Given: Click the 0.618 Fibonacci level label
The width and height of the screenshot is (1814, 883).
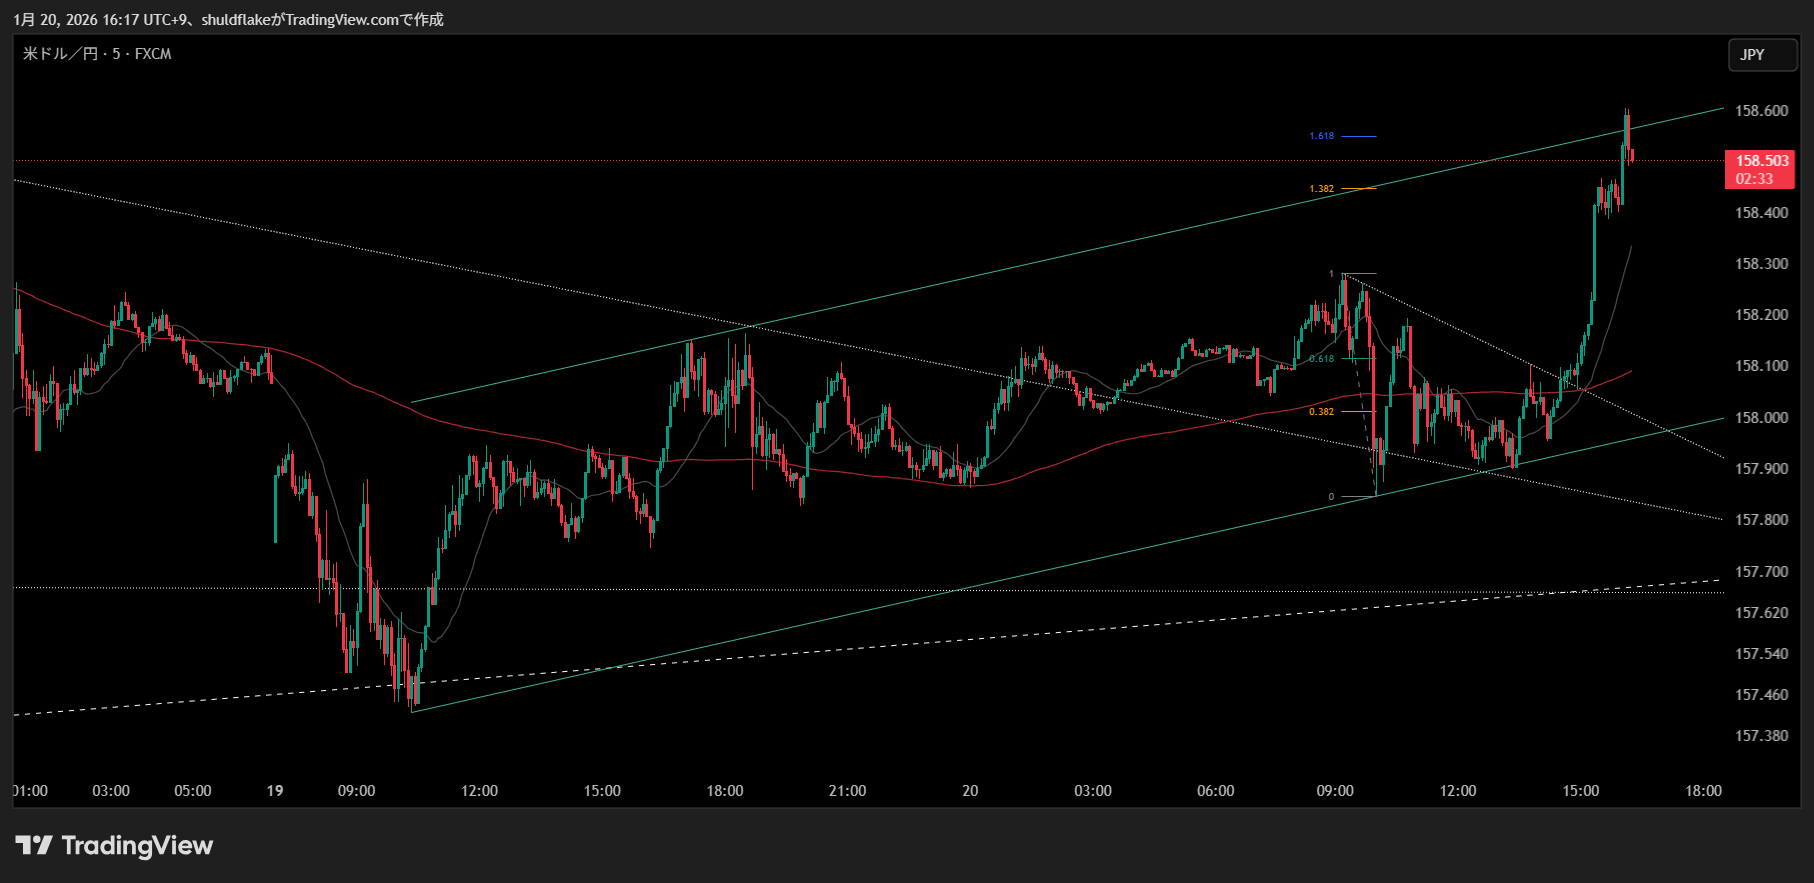Looking at the screenshot, I should pos(1321,359).
